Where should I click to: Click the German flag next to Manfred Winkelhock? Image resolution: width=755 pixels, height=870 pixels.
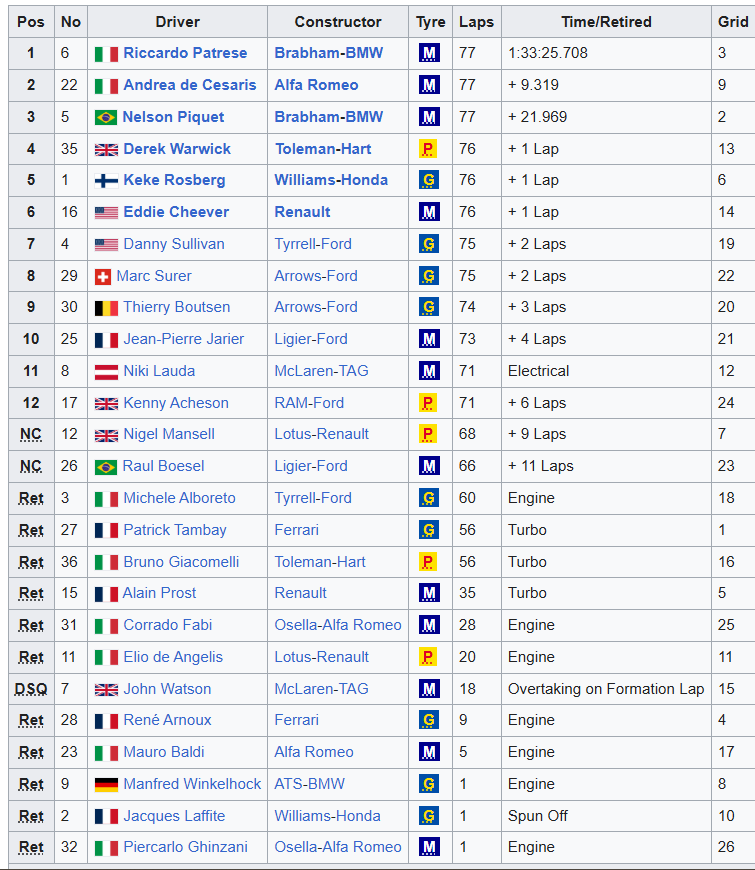[x=106, y=785]
